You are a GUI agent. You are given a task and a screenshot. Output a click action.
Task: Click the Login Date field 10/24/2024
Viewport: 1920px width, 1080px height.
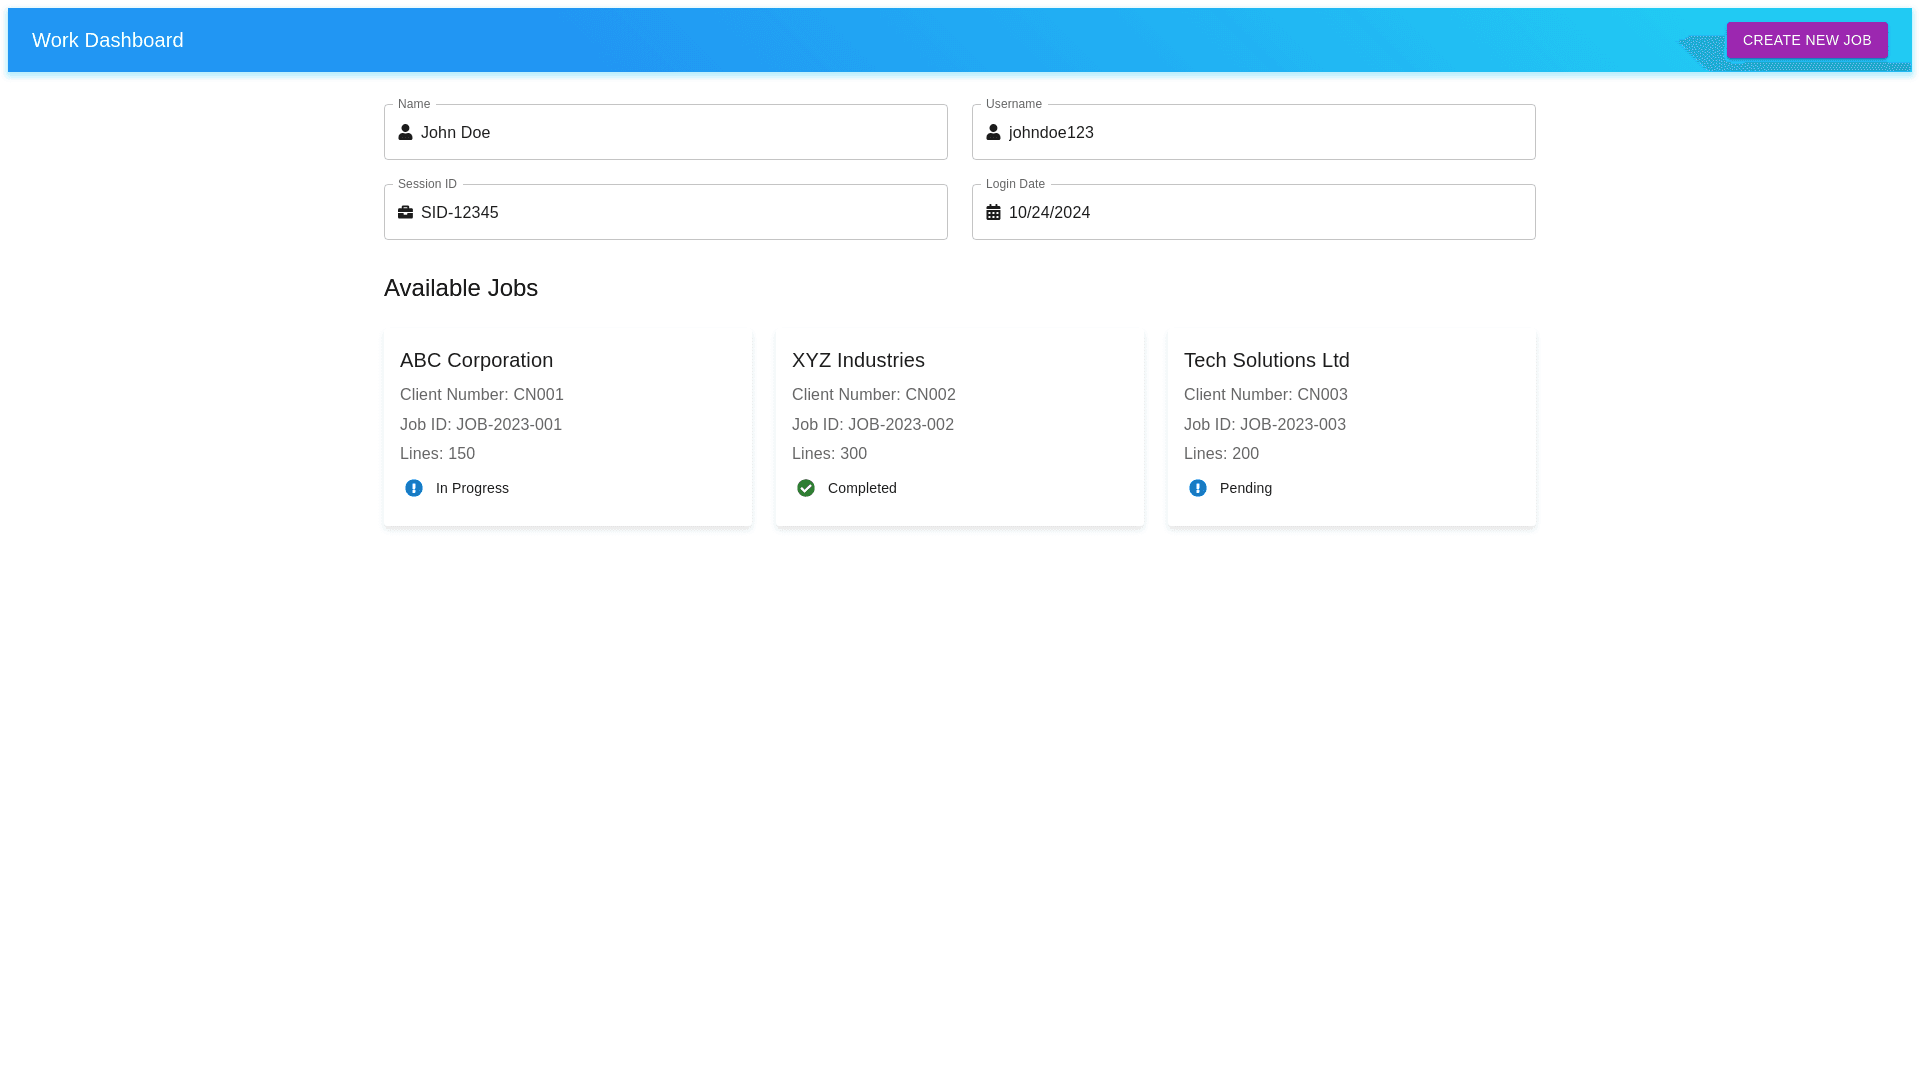1268,213
